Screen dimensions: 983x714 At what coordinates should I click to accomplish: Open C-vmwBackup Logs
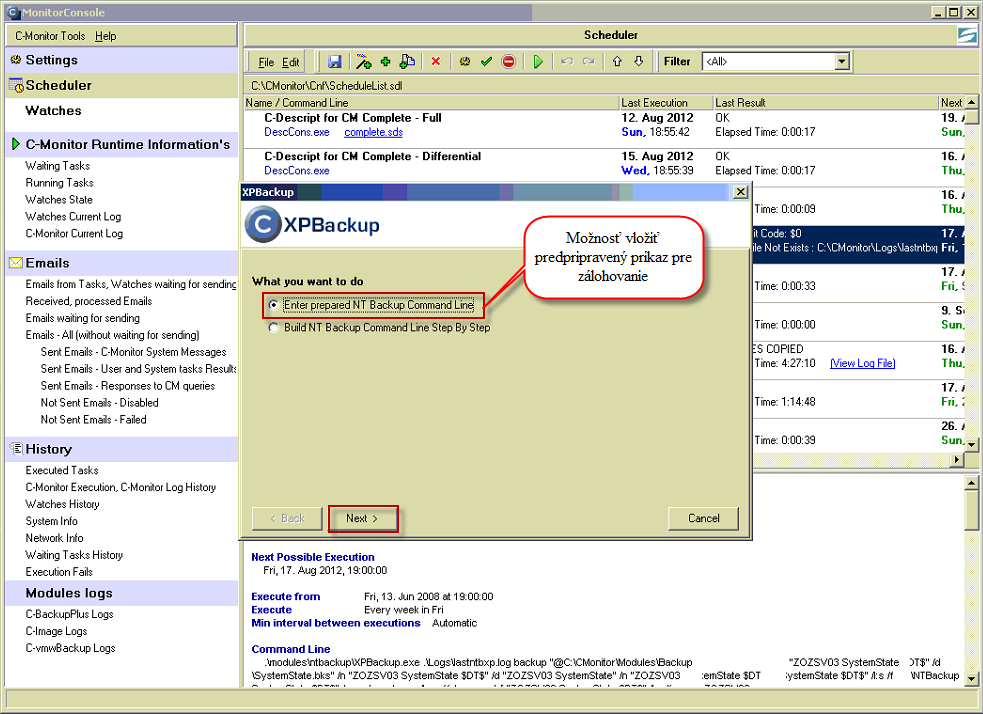pyautogui.click(x=70, y=649)
